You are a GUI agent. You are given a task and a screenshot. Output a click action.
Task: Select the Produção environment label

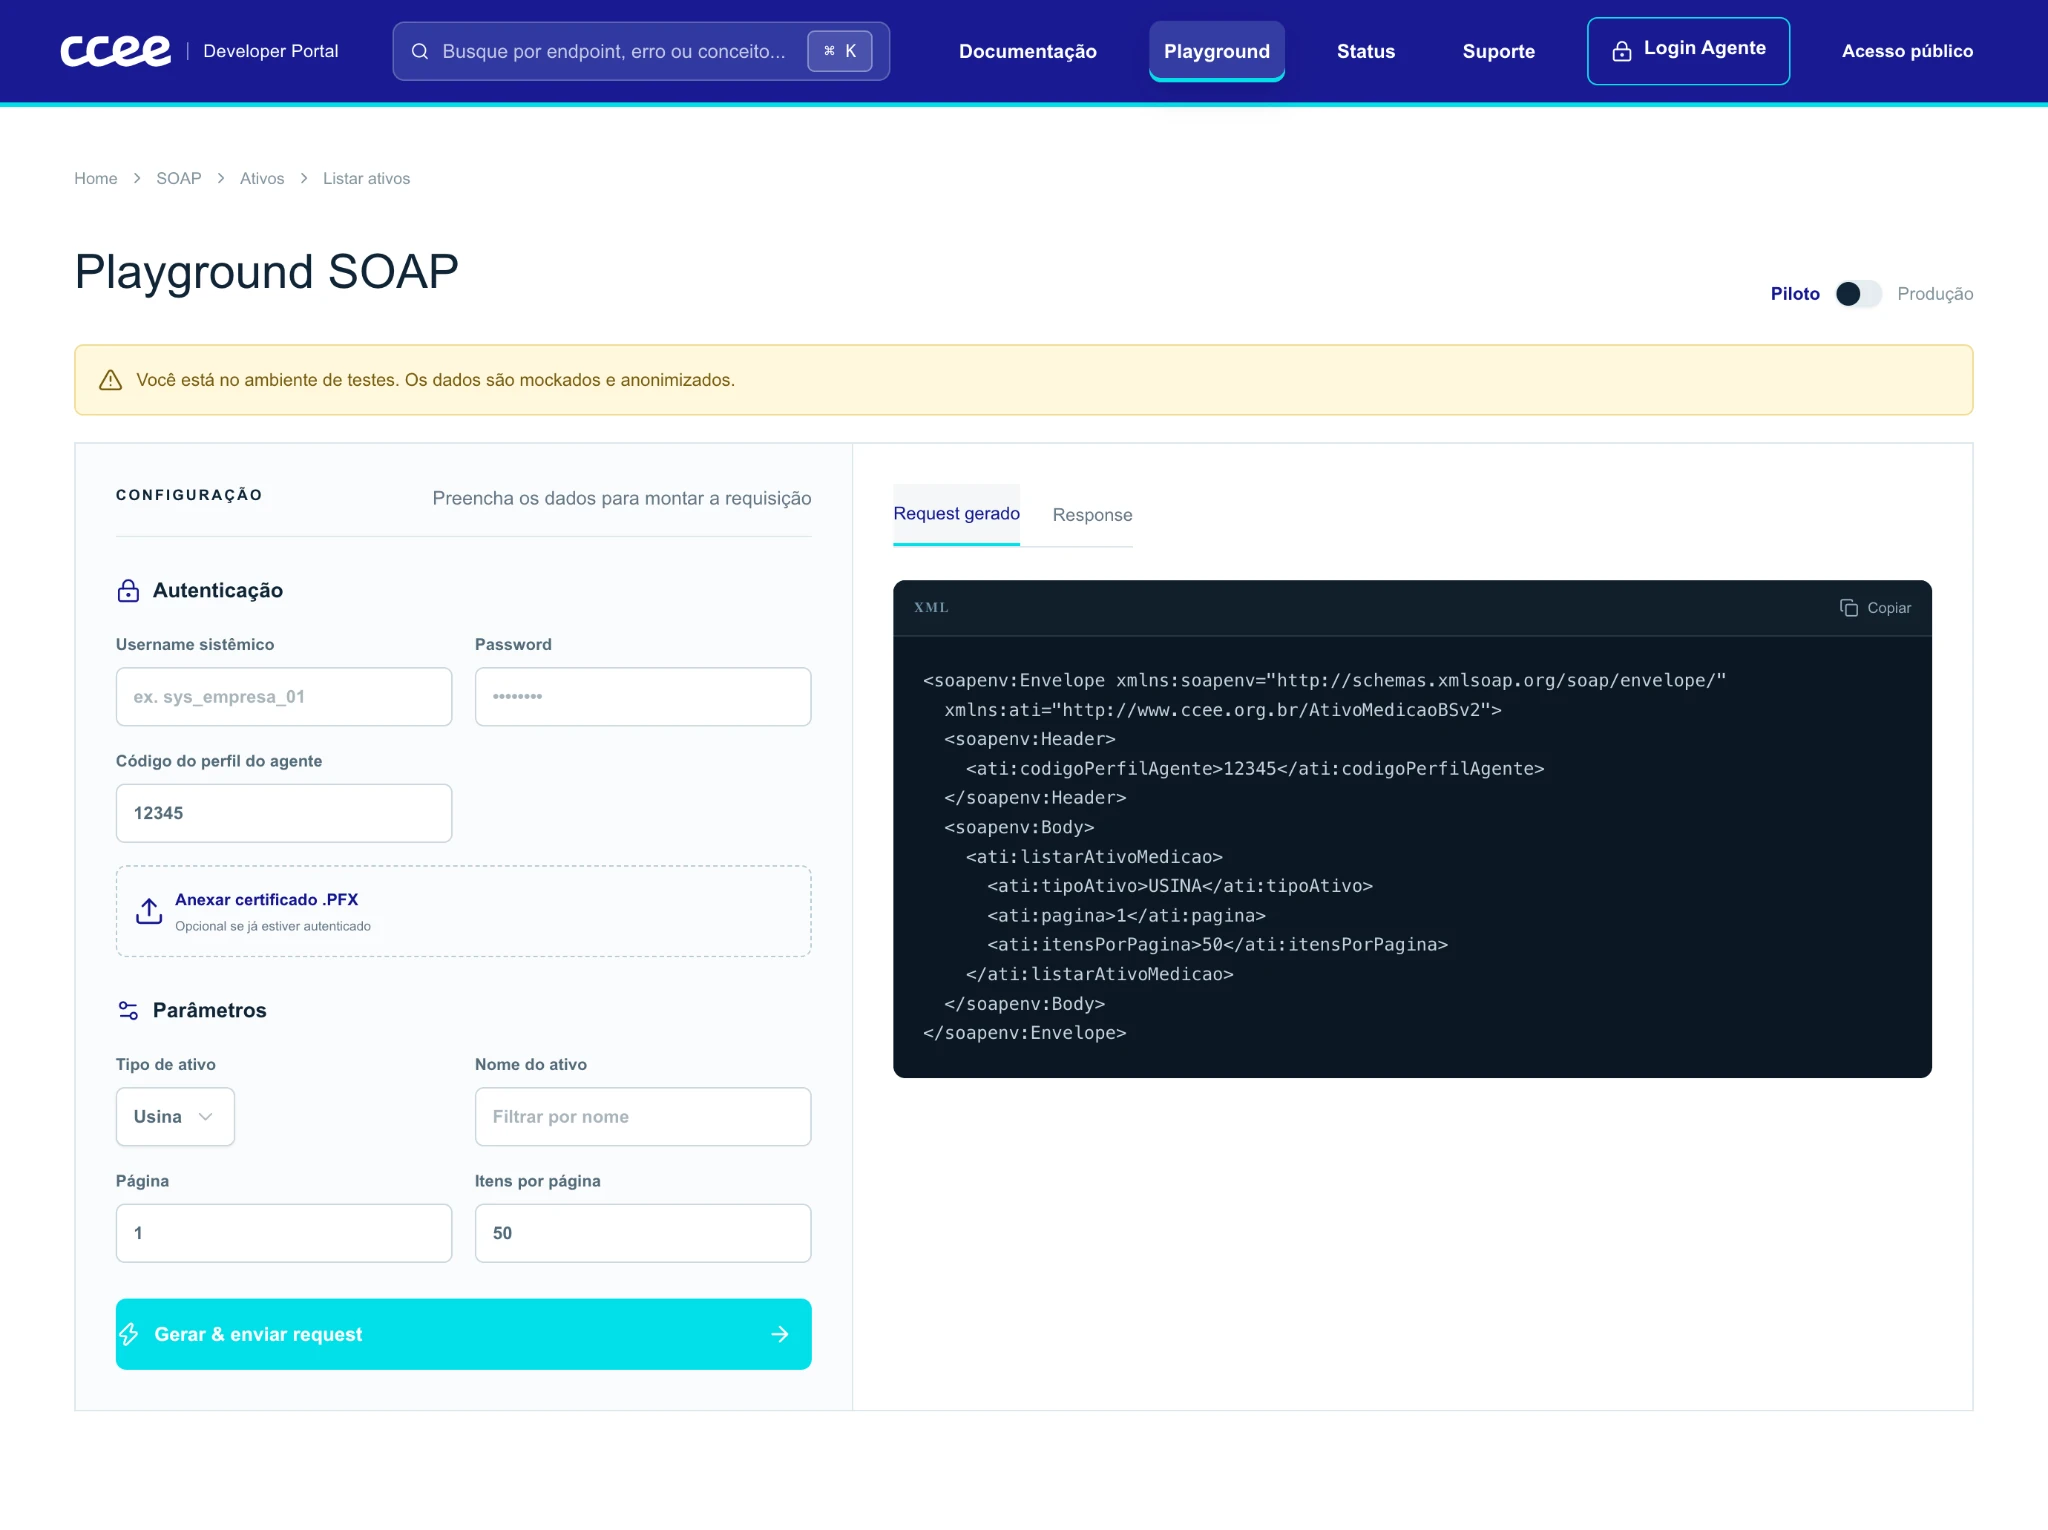pos(1935,294)
